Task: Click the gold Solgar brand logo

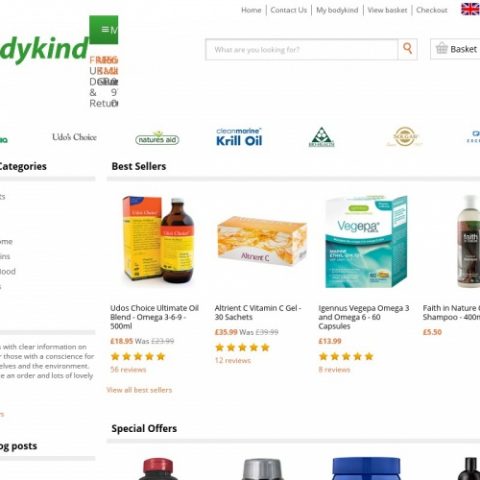Action: tap(404, 137)
